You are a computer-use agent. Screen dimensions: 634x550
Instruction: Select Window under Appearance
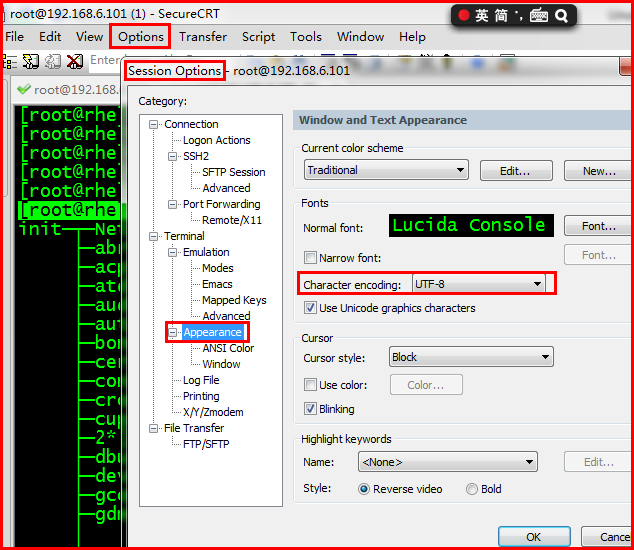pos(222,364)
